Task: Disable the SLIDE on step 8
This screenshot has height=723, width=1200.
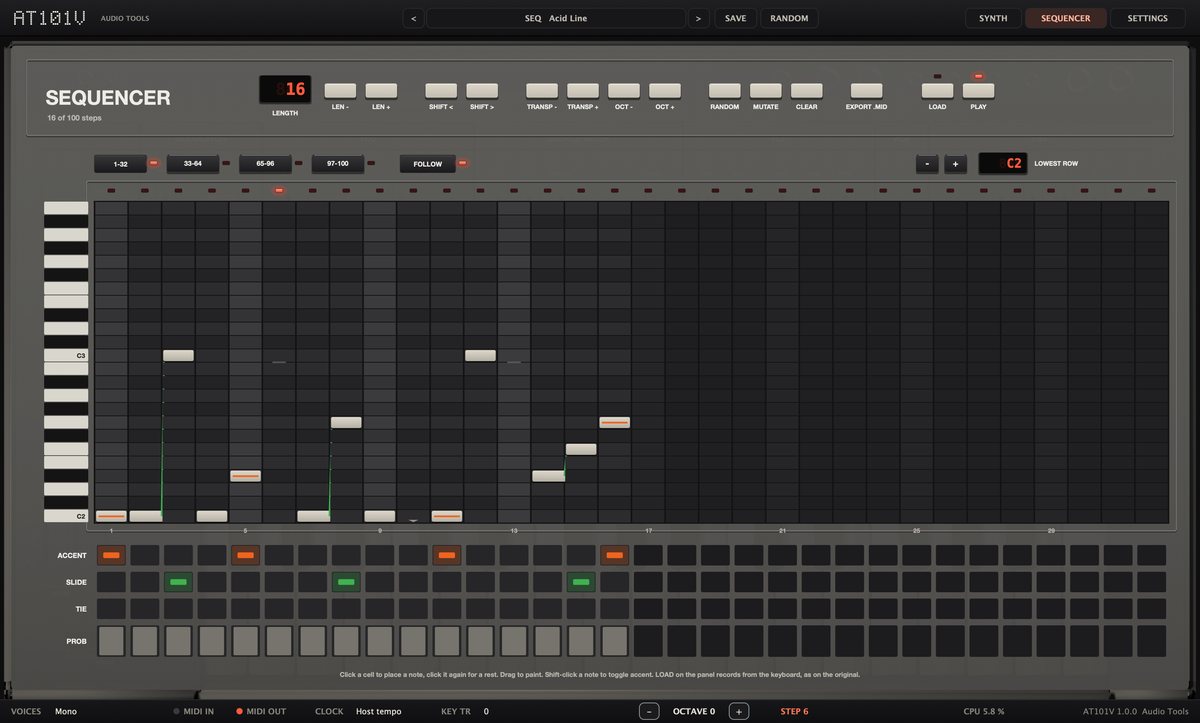Action: click(x=347, y=581)
